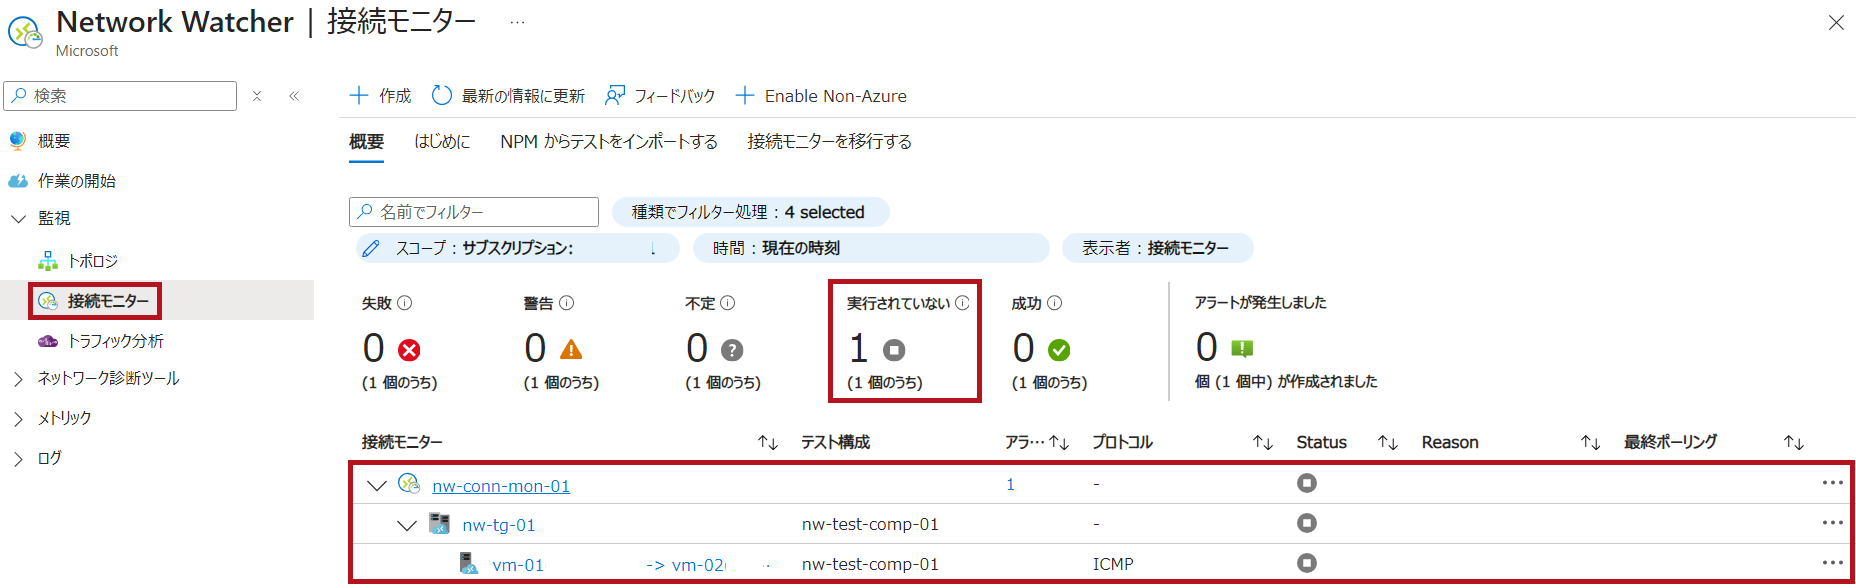This screenshot has height=588, width=1856.
Task: Click the Network Watcher logo icon
Action: click(25, 32)
